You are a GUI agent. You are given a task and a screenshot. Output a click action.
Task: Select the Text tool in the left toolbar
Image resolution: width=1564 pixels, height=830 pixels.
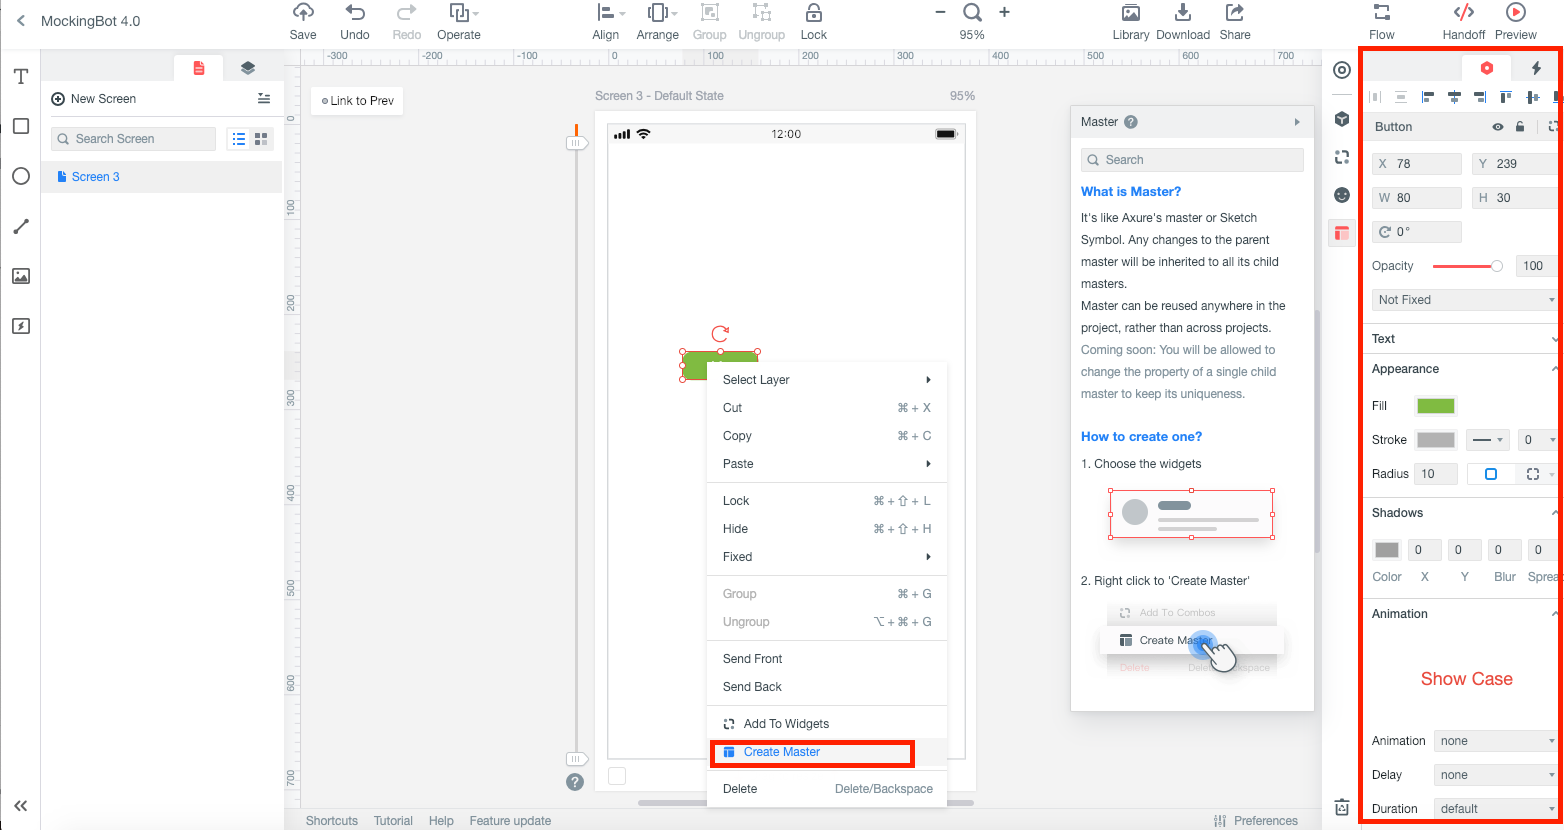tap(20, 76)
